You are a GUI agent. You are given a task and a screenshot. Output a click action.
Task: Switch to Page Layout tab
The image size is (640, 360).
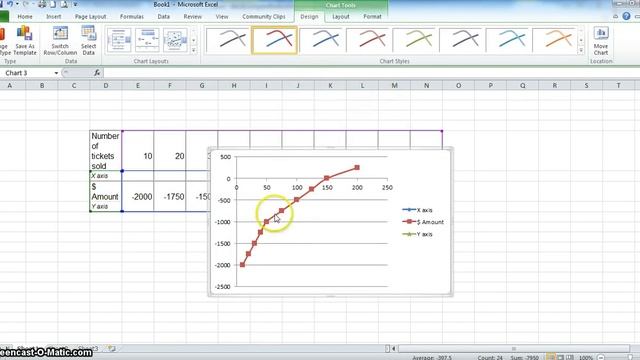click(90, 17)
